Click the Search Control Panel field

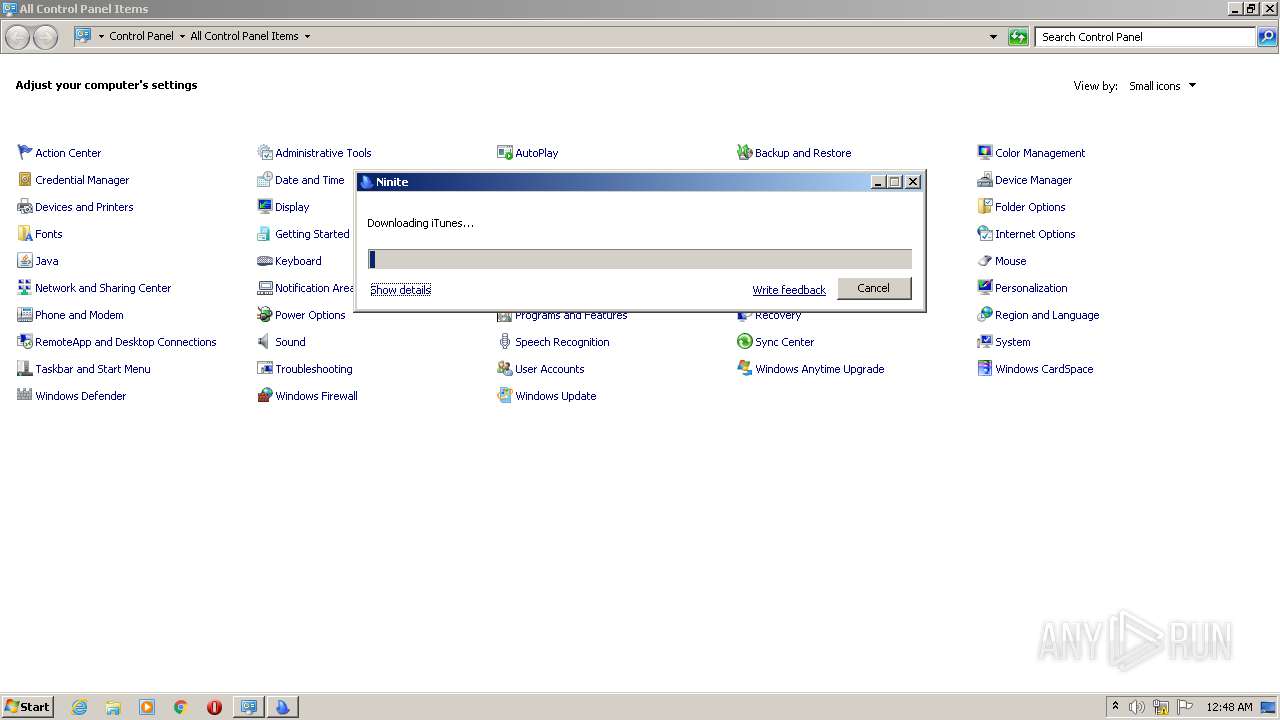(1145, 37)
